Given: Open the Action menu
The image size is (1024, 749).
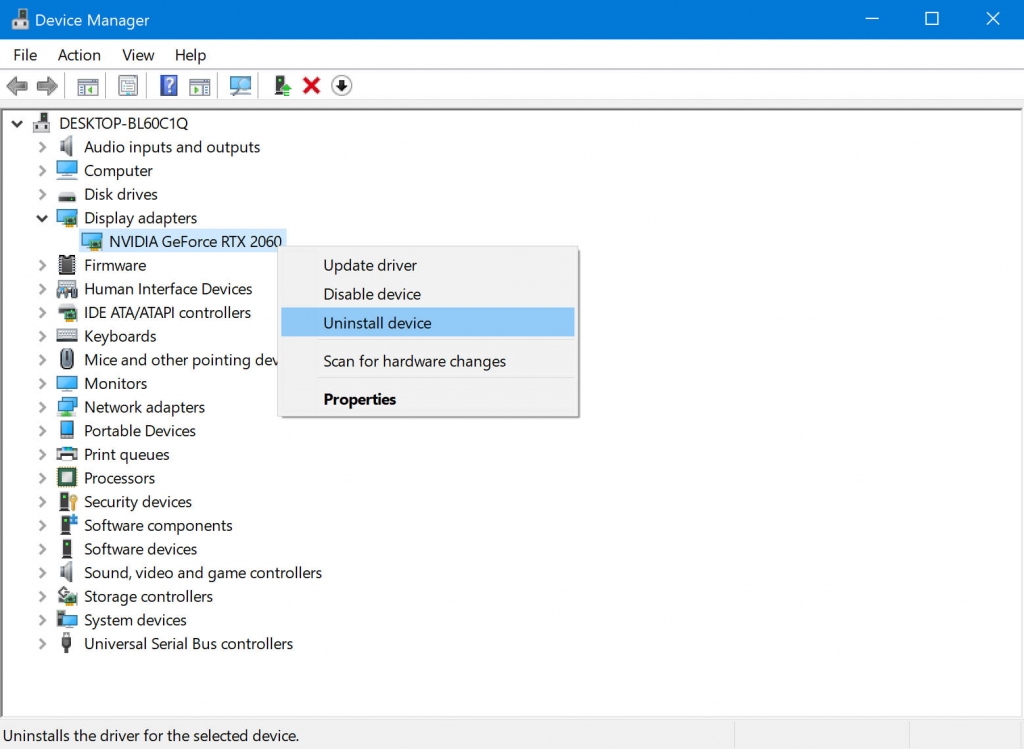Looking at the screenshot, I should click(x=79, y=55).
